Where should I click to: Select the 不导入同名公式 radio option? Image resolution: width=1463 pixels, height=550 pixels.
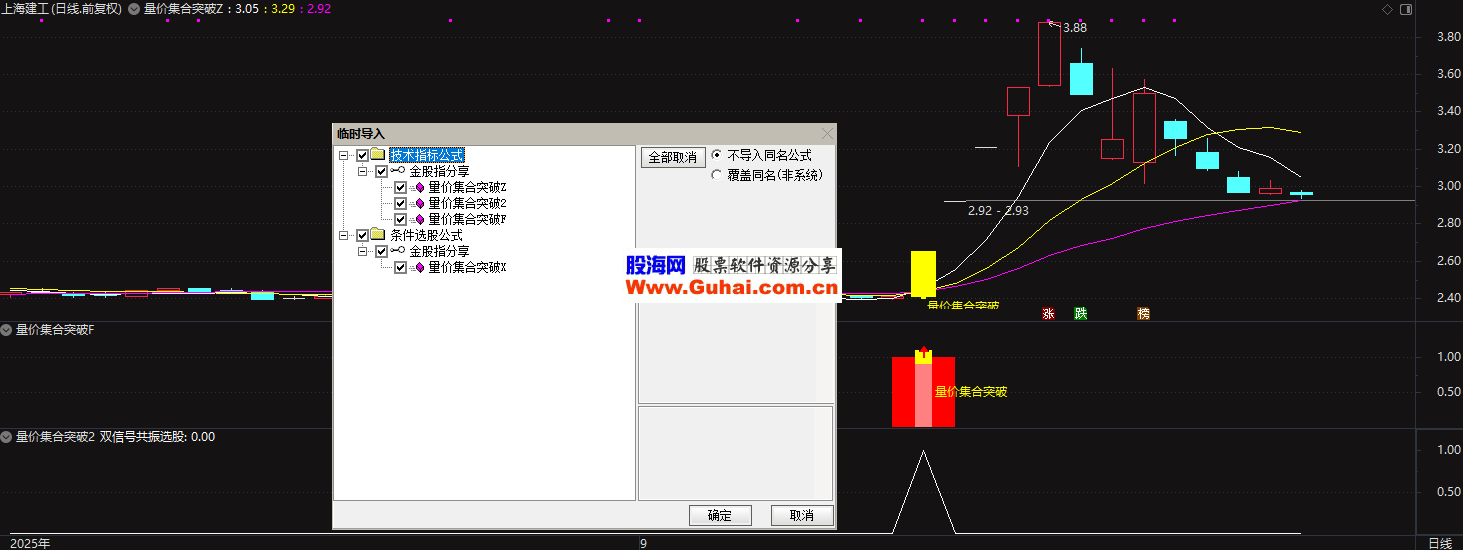(x=716, y=156)
